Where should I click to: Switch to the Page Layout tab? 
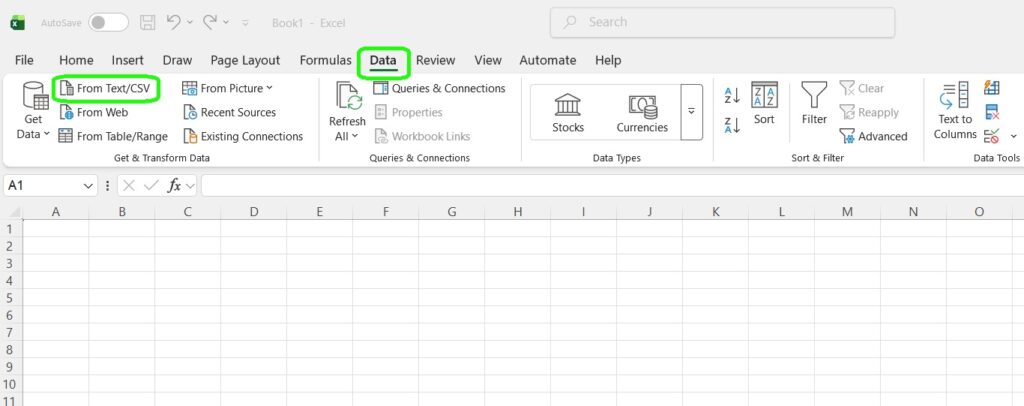click(245, 60)
